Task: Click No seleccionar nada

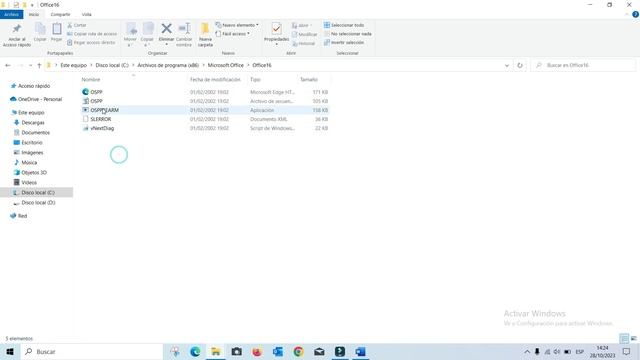Action: (348, 34)
